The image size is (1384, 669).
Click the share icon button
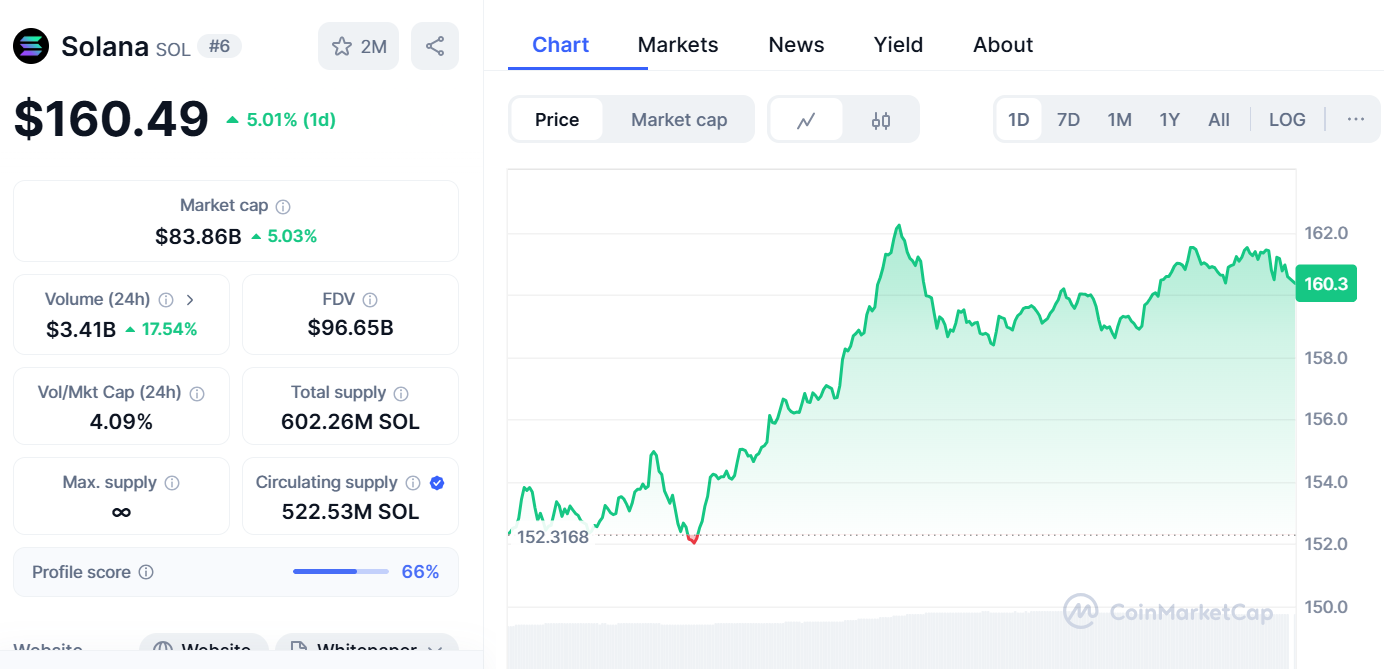[x=435, y=46]
